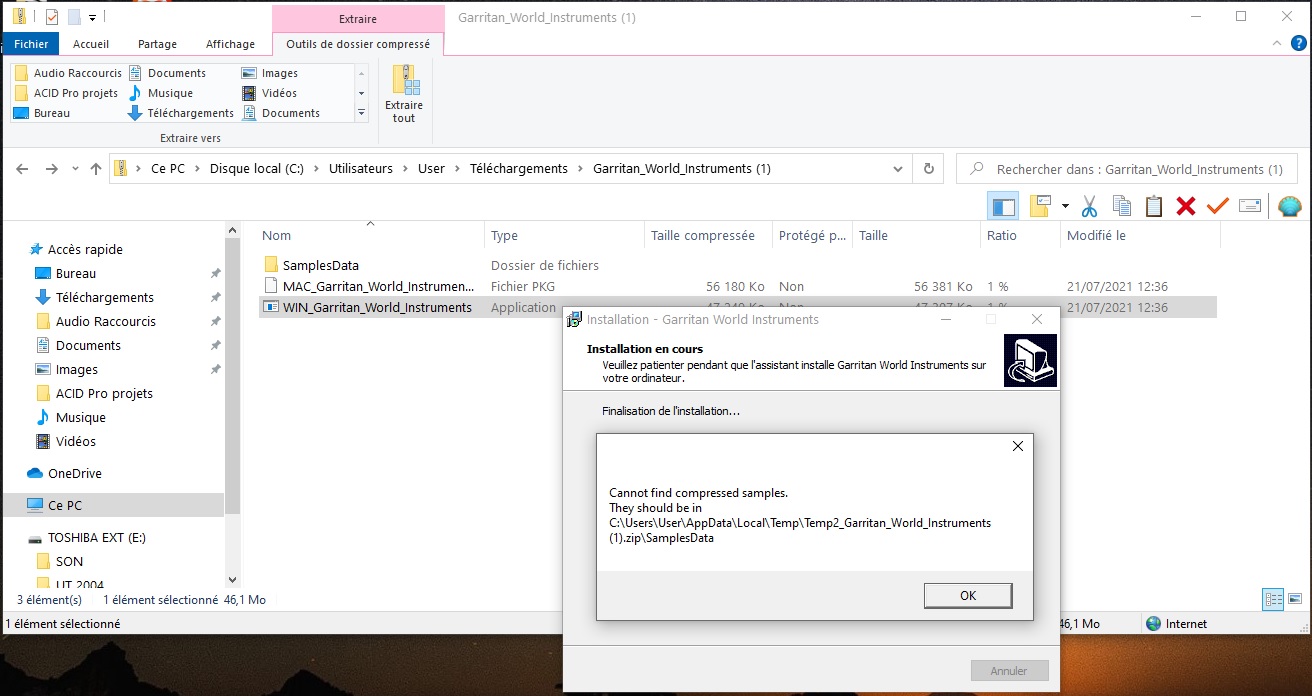The height and width of the screenshot is (696, 1312).
Task: Open the folder options dropdown arrow
Action: (x=1065, y=206)
